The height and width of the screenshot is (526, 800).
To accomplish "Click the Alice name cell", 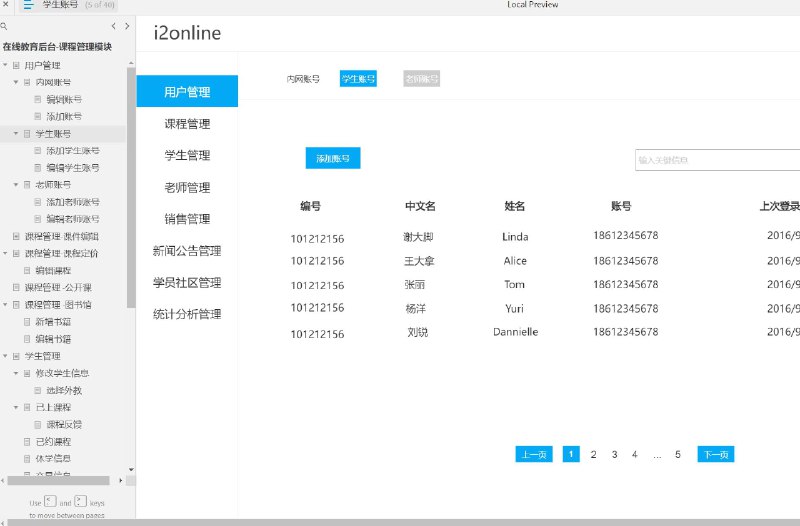I will [x=515, y=261].
